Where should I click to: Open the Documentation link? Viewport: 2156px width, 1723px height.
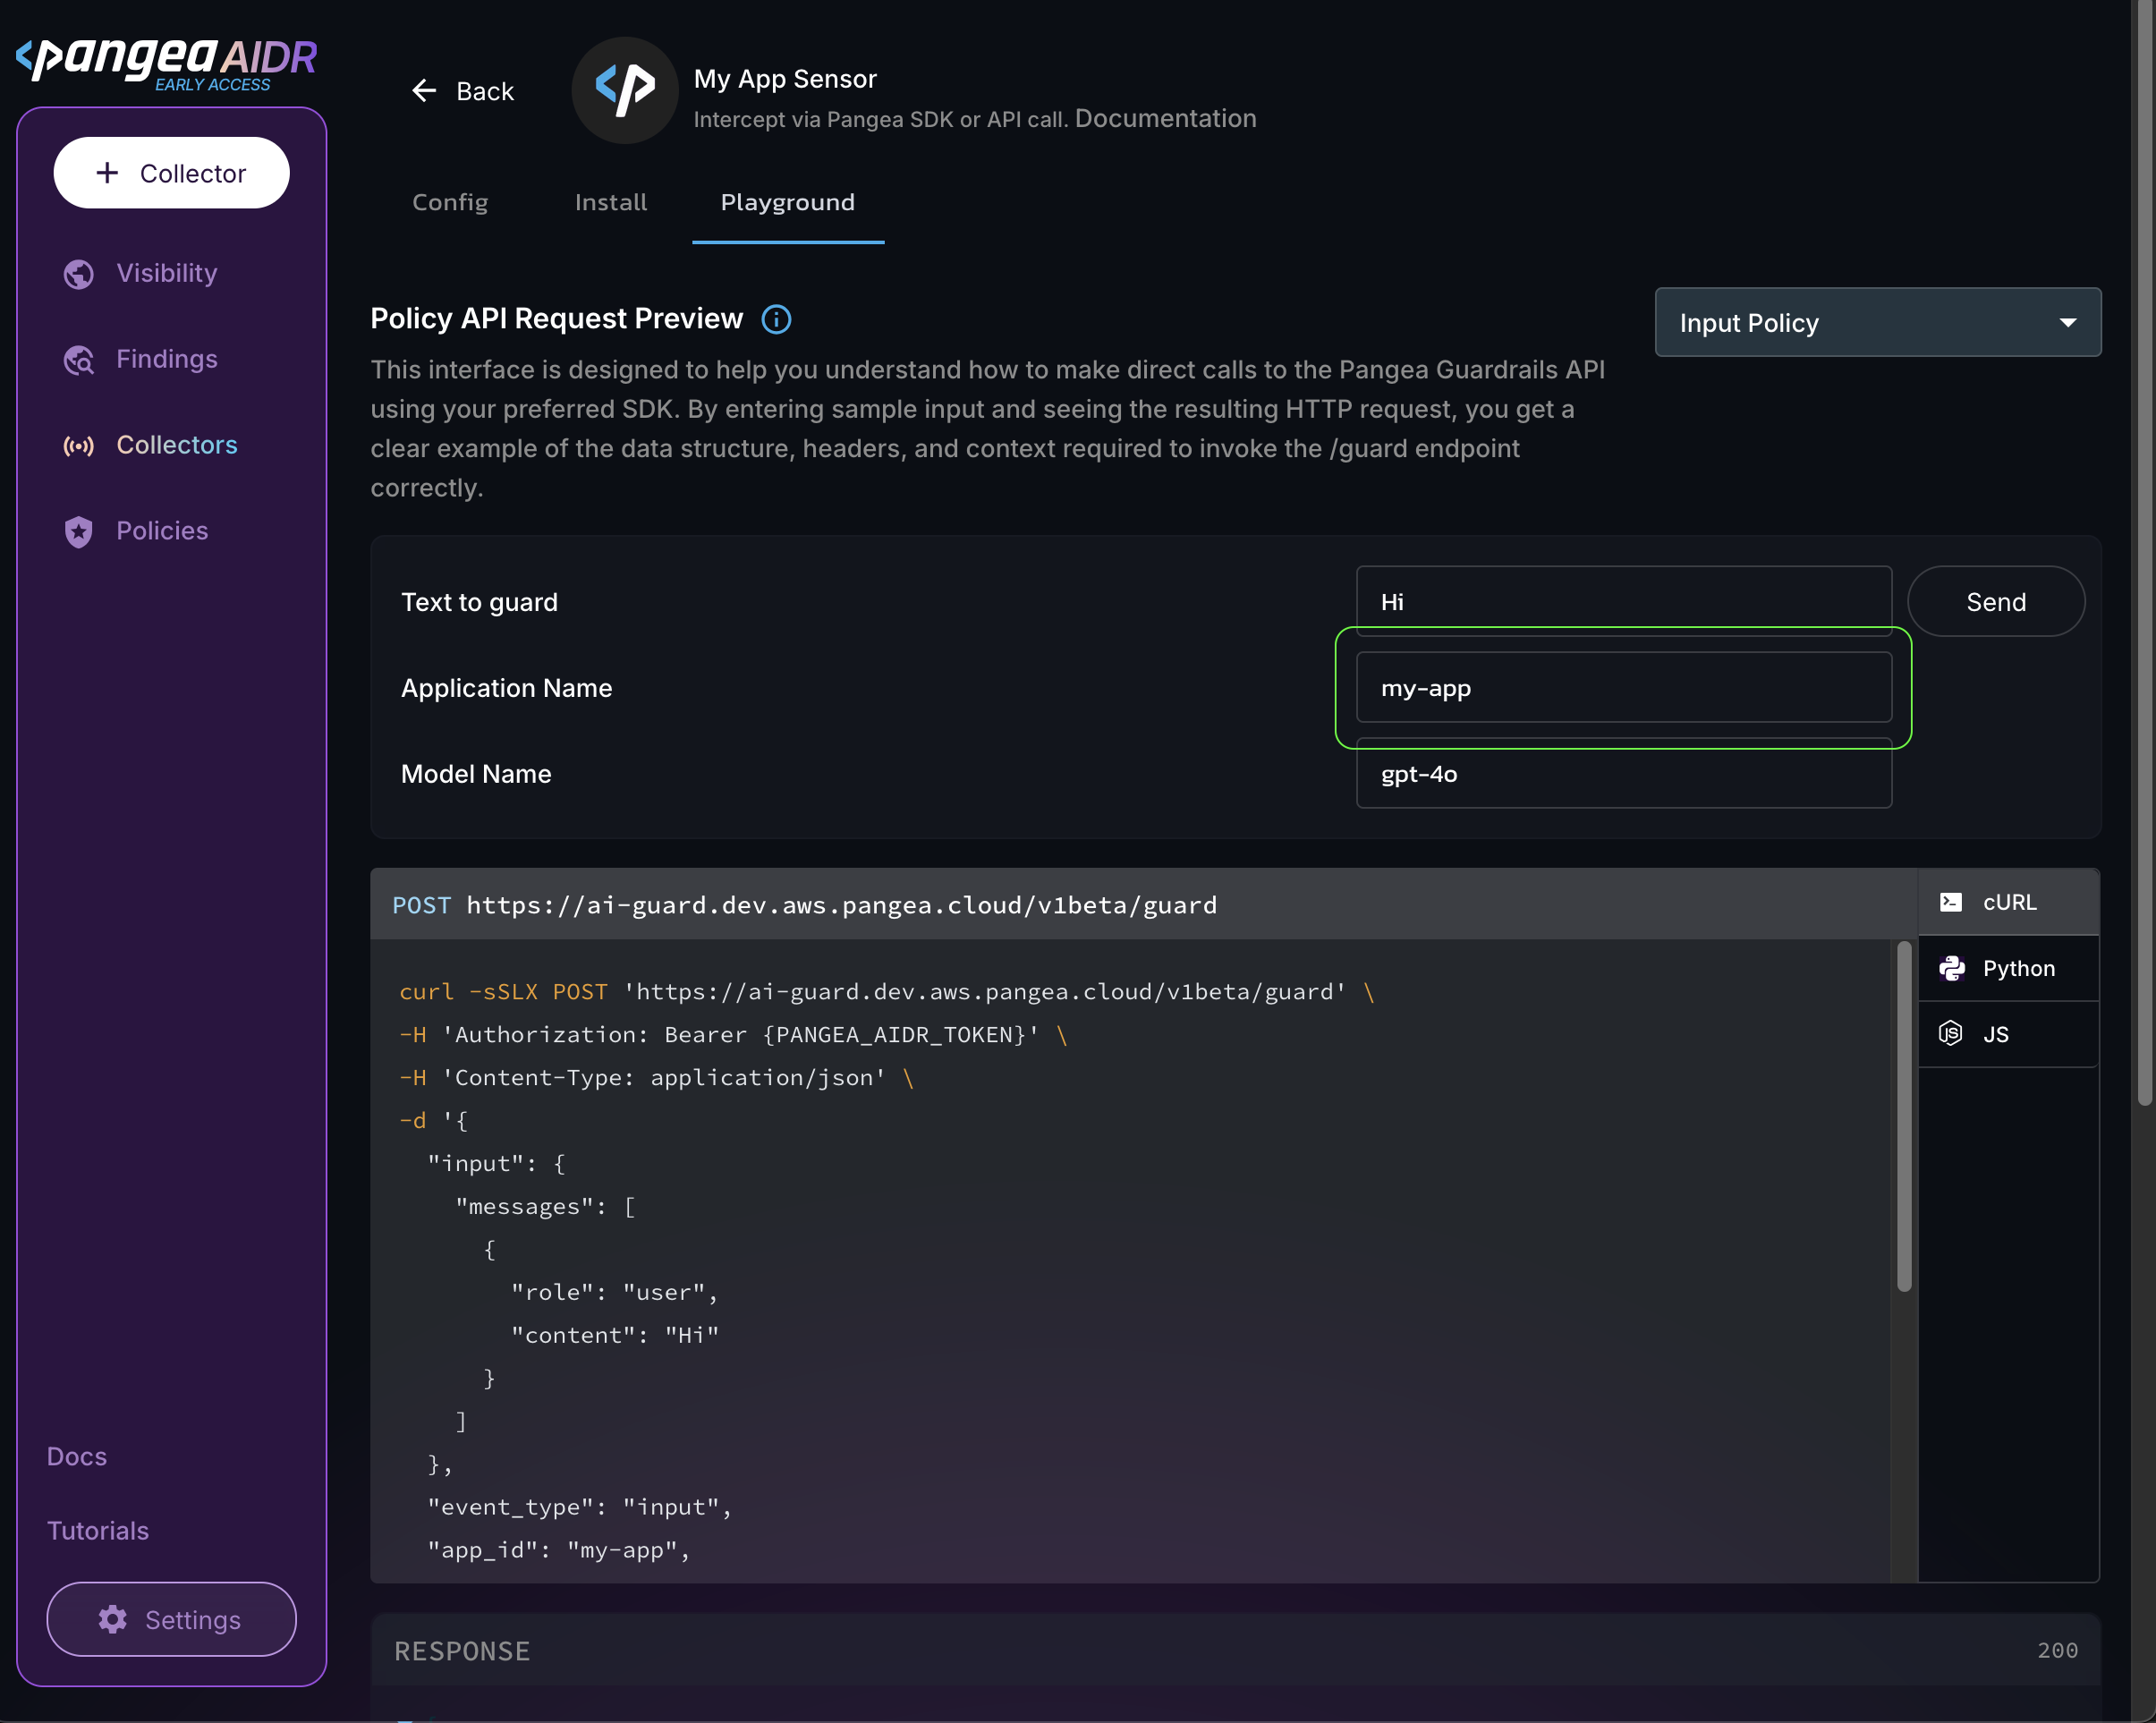[x=1165, y=119]
